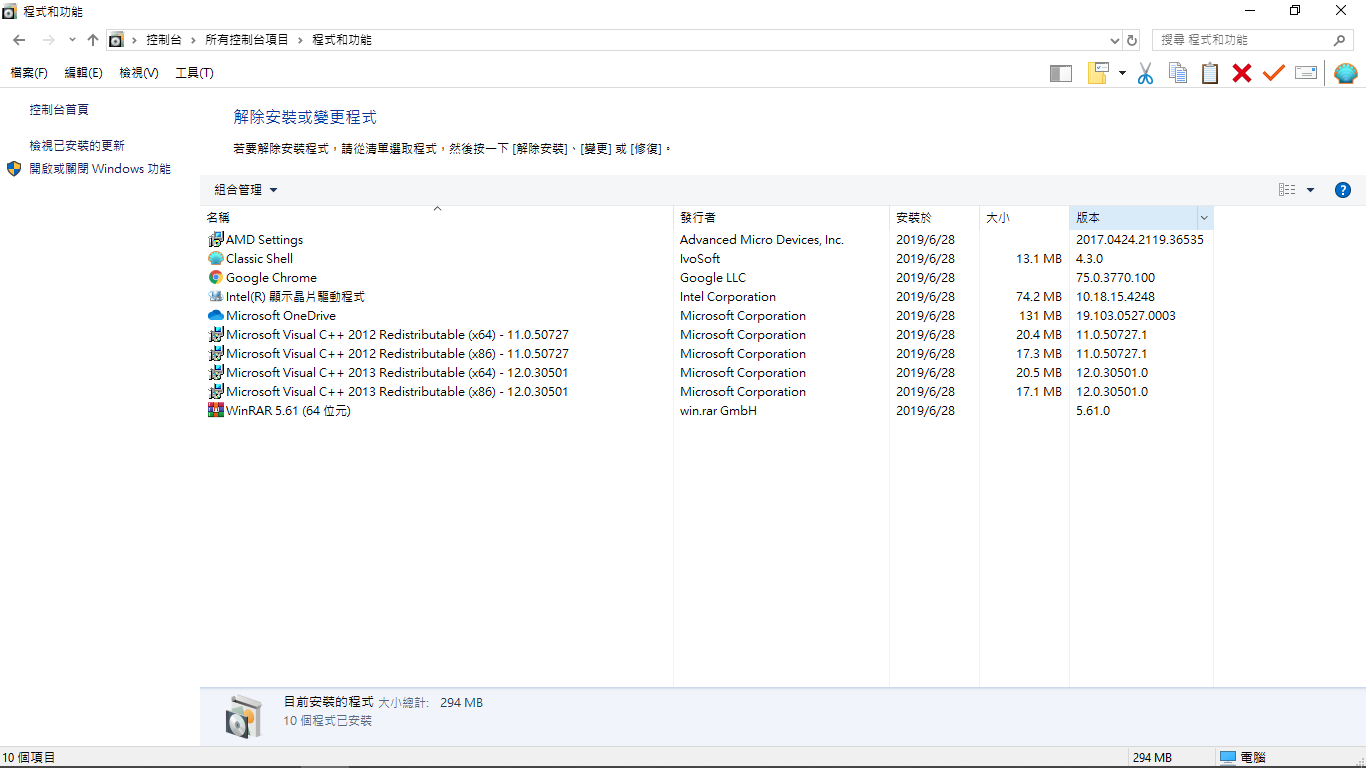Image resolution: width=1366 pixels, height=768 pixels.
Task: Open the 檢視(V) menu
Action: tap(139, 73)
